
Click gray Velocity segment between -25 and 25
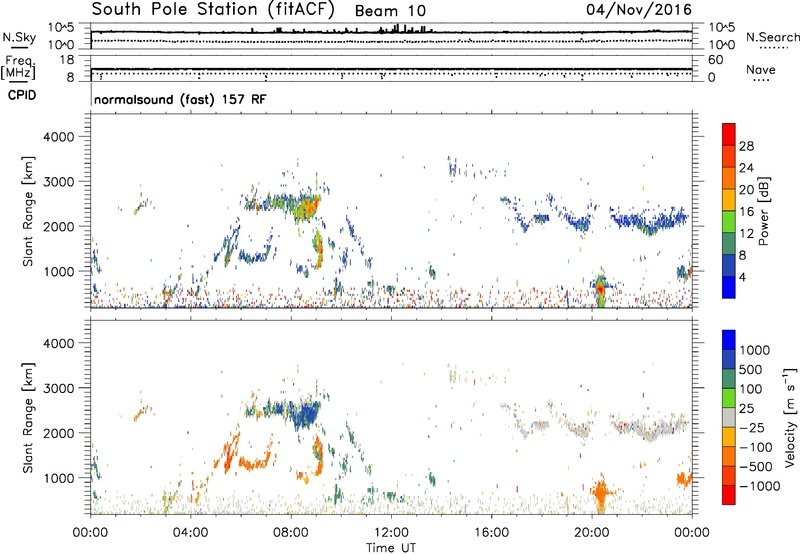729,417
